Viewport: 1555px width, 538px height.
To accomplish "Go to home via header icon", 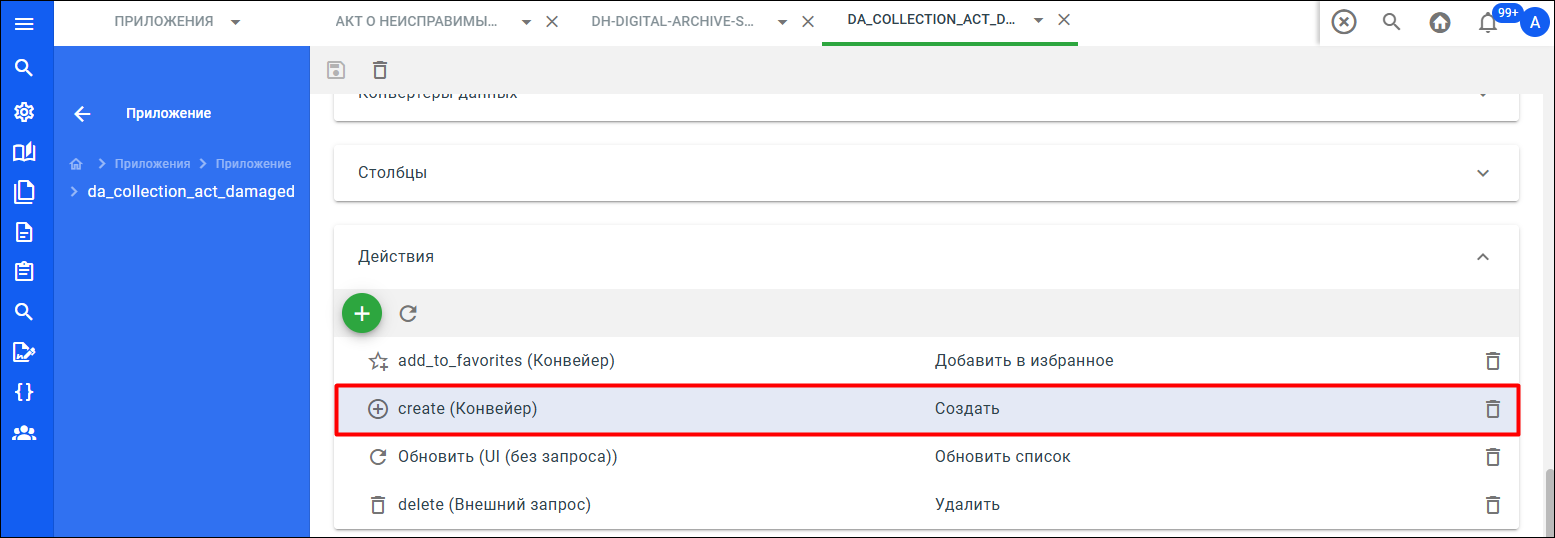I will tap(1440, 22).
